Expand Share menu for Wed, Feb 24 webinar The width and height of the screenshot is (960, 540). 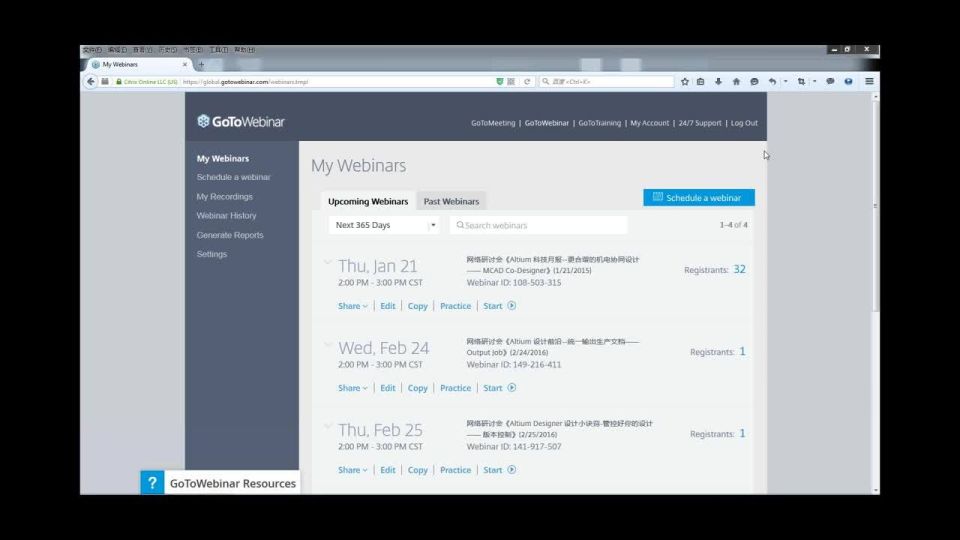pyautogui.click(x=353, y=388)
